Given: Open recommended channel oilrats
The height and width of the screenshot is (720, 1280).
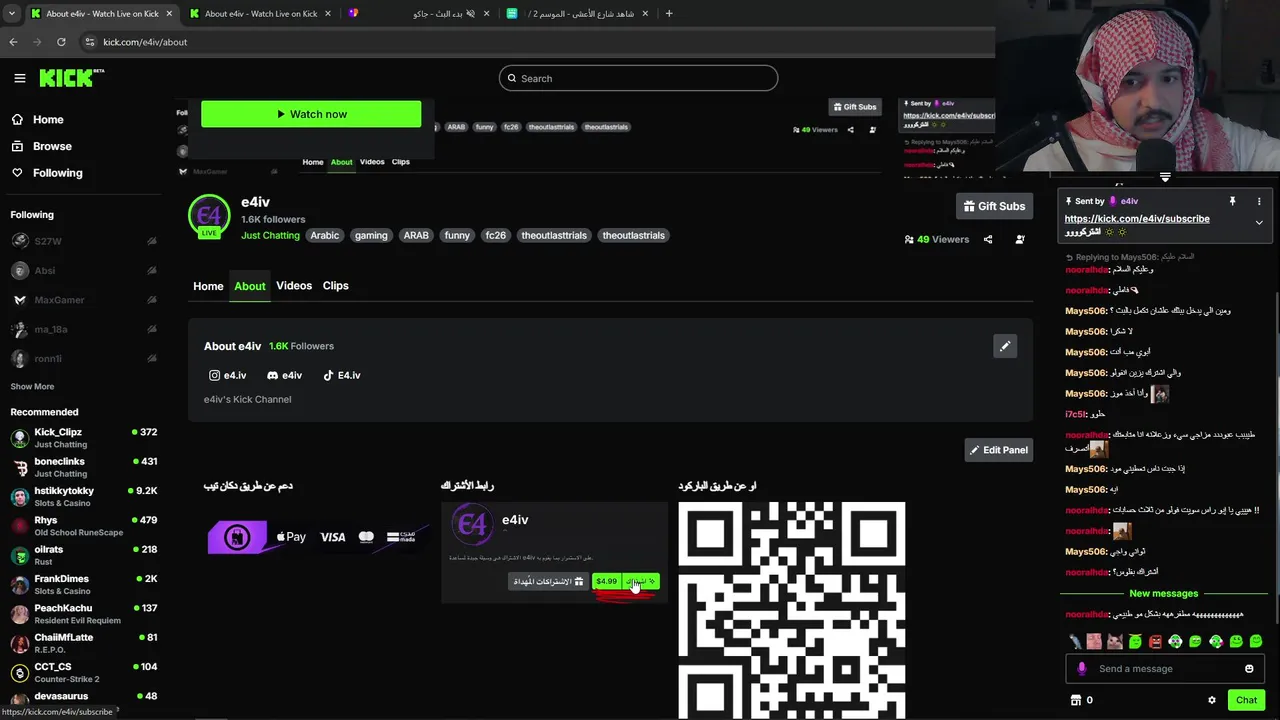Looking at the screenshot, I should click(84, 555).
